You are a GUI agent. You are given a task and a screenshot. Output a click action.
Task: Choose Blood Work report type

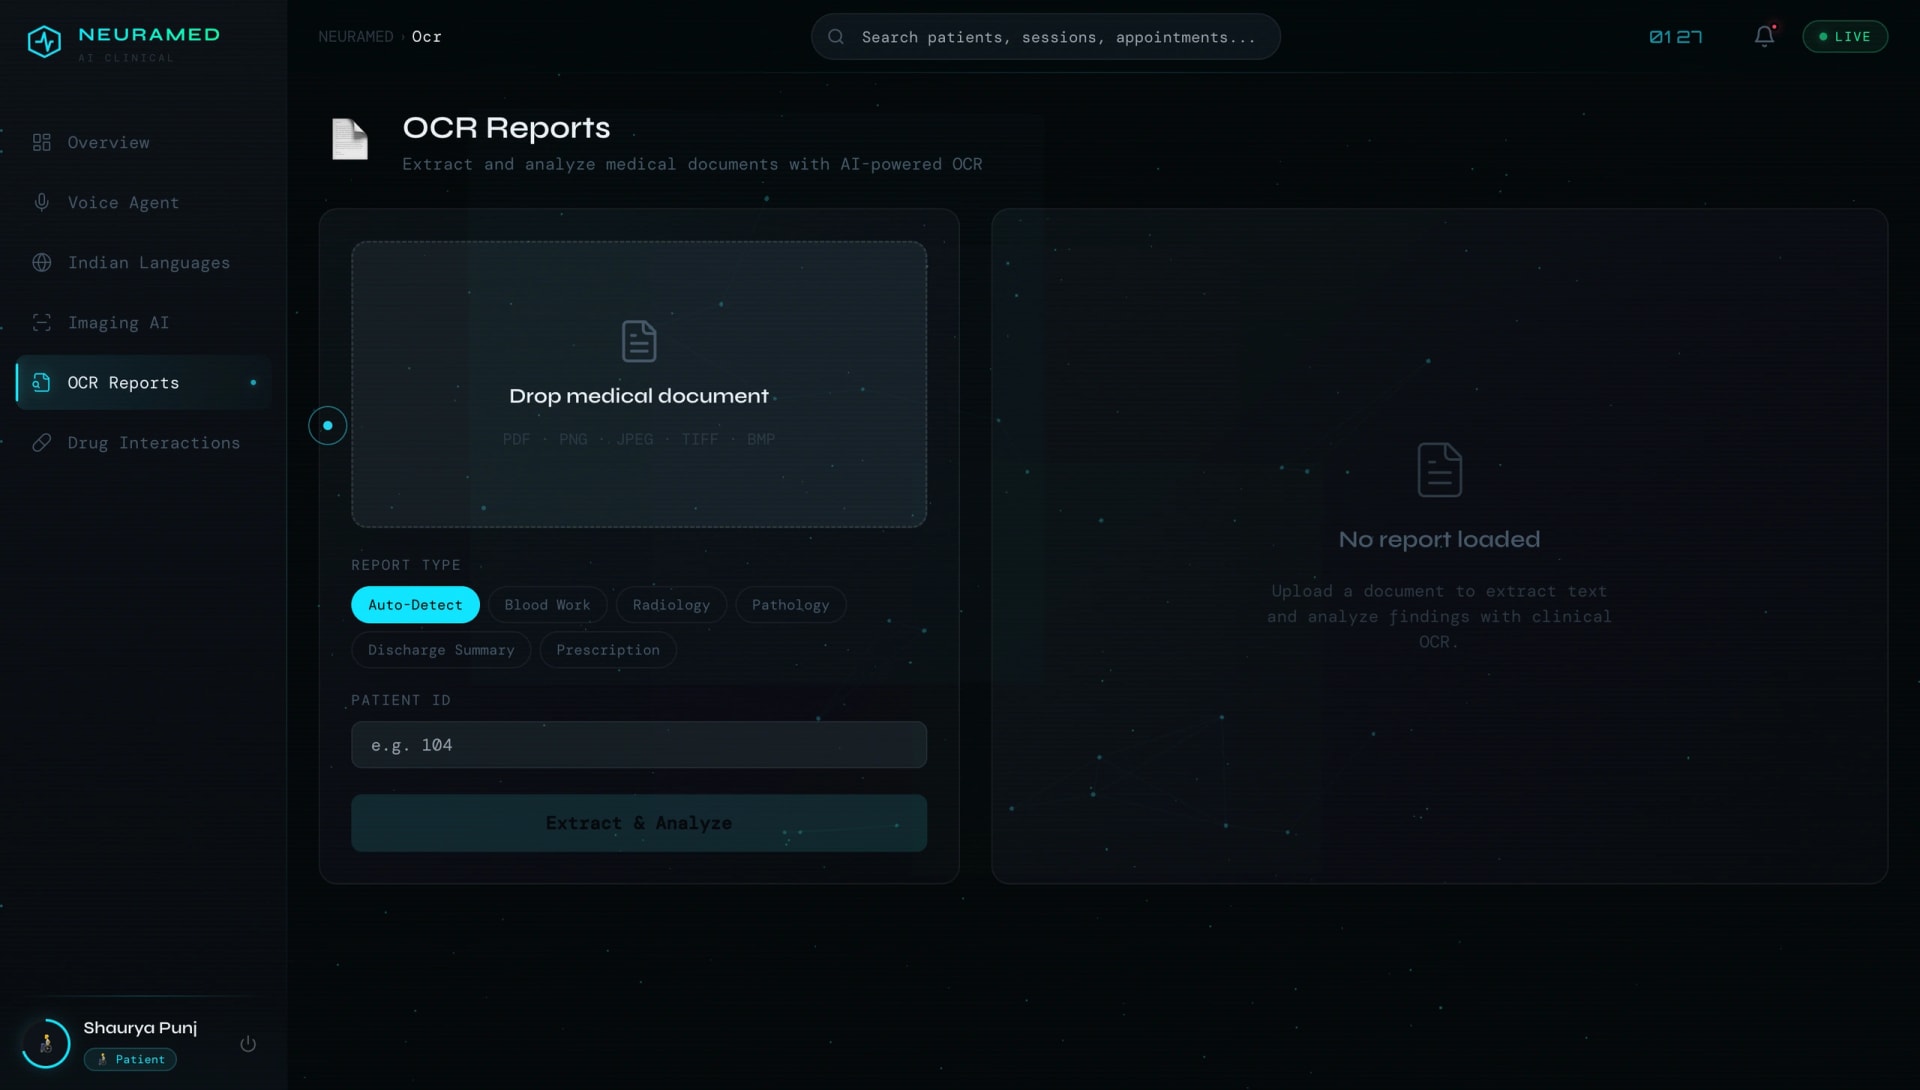click(x=547, y=604)
